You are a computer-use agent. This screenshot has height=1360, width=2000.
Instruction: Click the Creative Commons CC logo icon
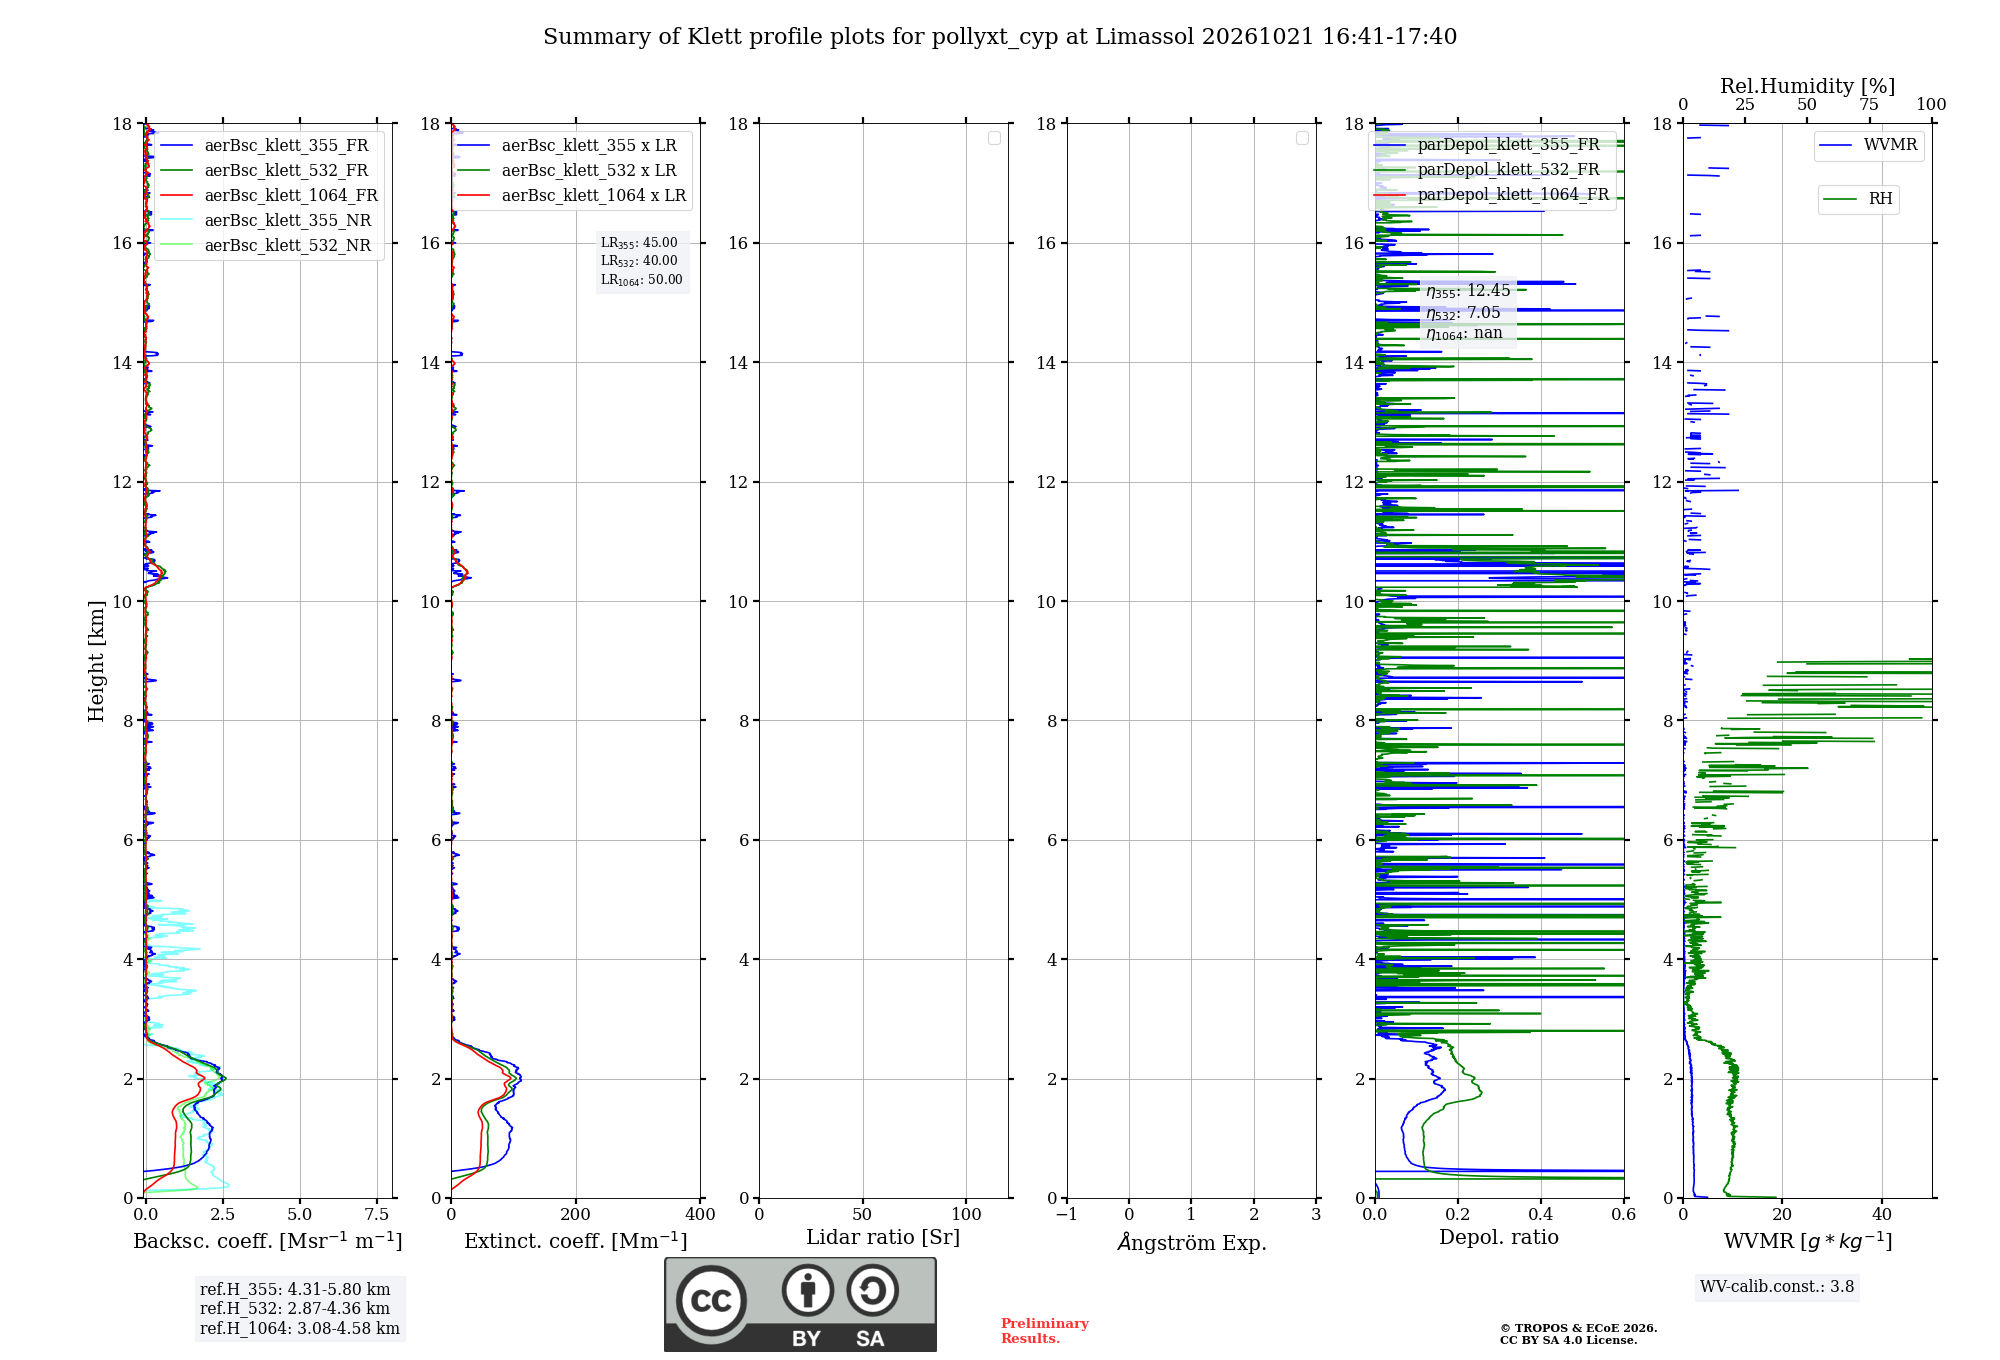[x=711, y=1300]
